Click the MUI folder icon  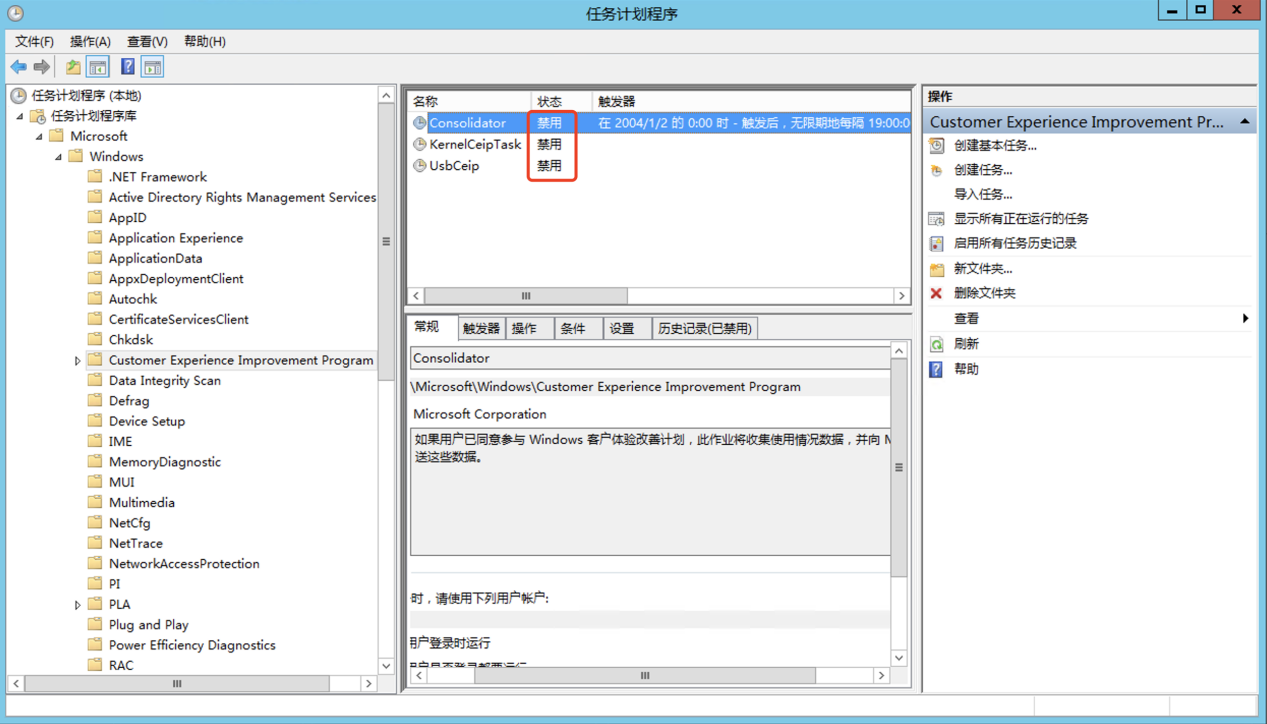coord(95,482)
